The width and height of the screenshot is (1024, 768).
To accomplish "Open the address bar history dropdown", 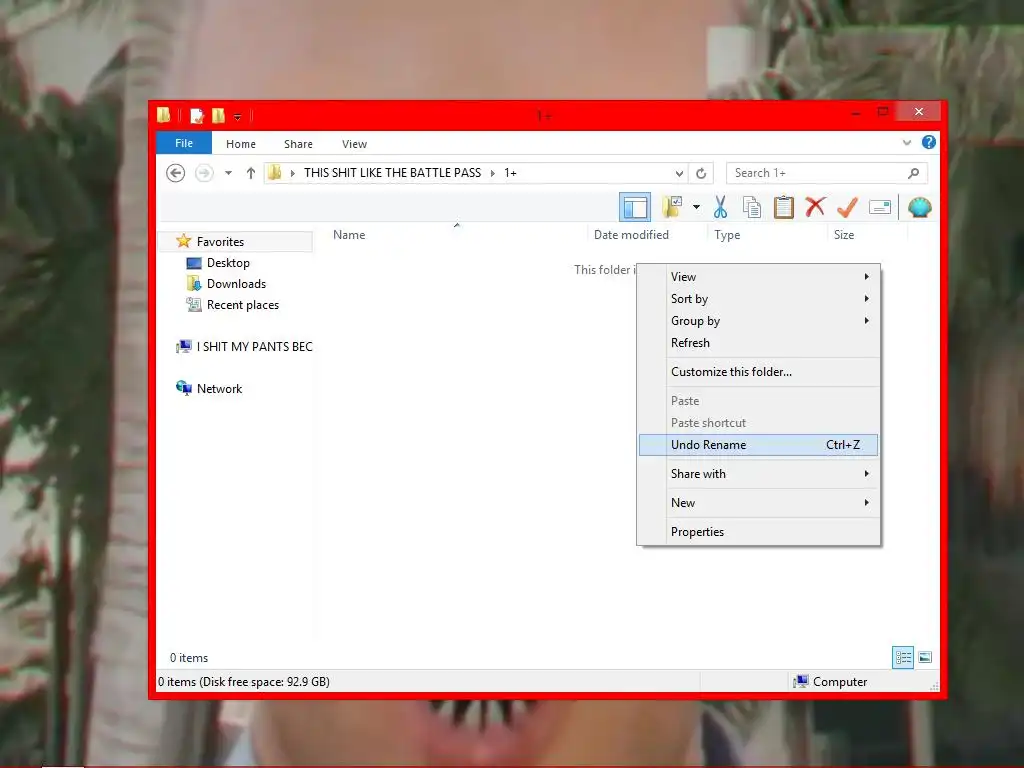I will [679, 173].
